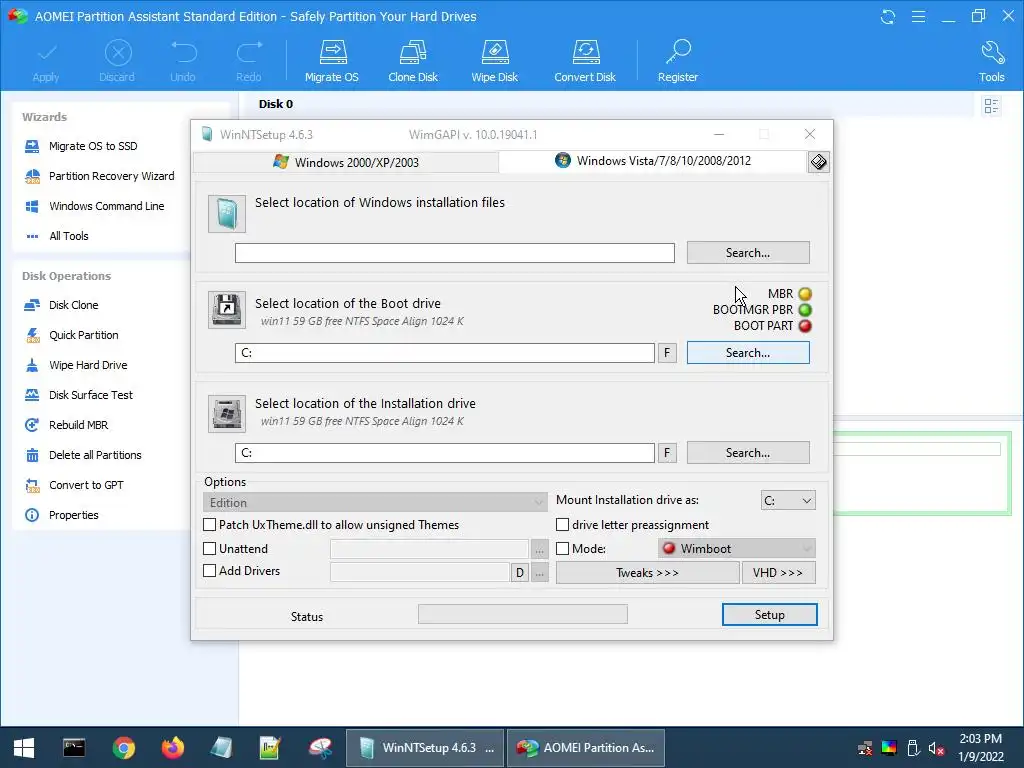The image size is (1024, 768).
Task: Open AOMEI hamburger menu in title bar
Action: (x=918, y=16)
